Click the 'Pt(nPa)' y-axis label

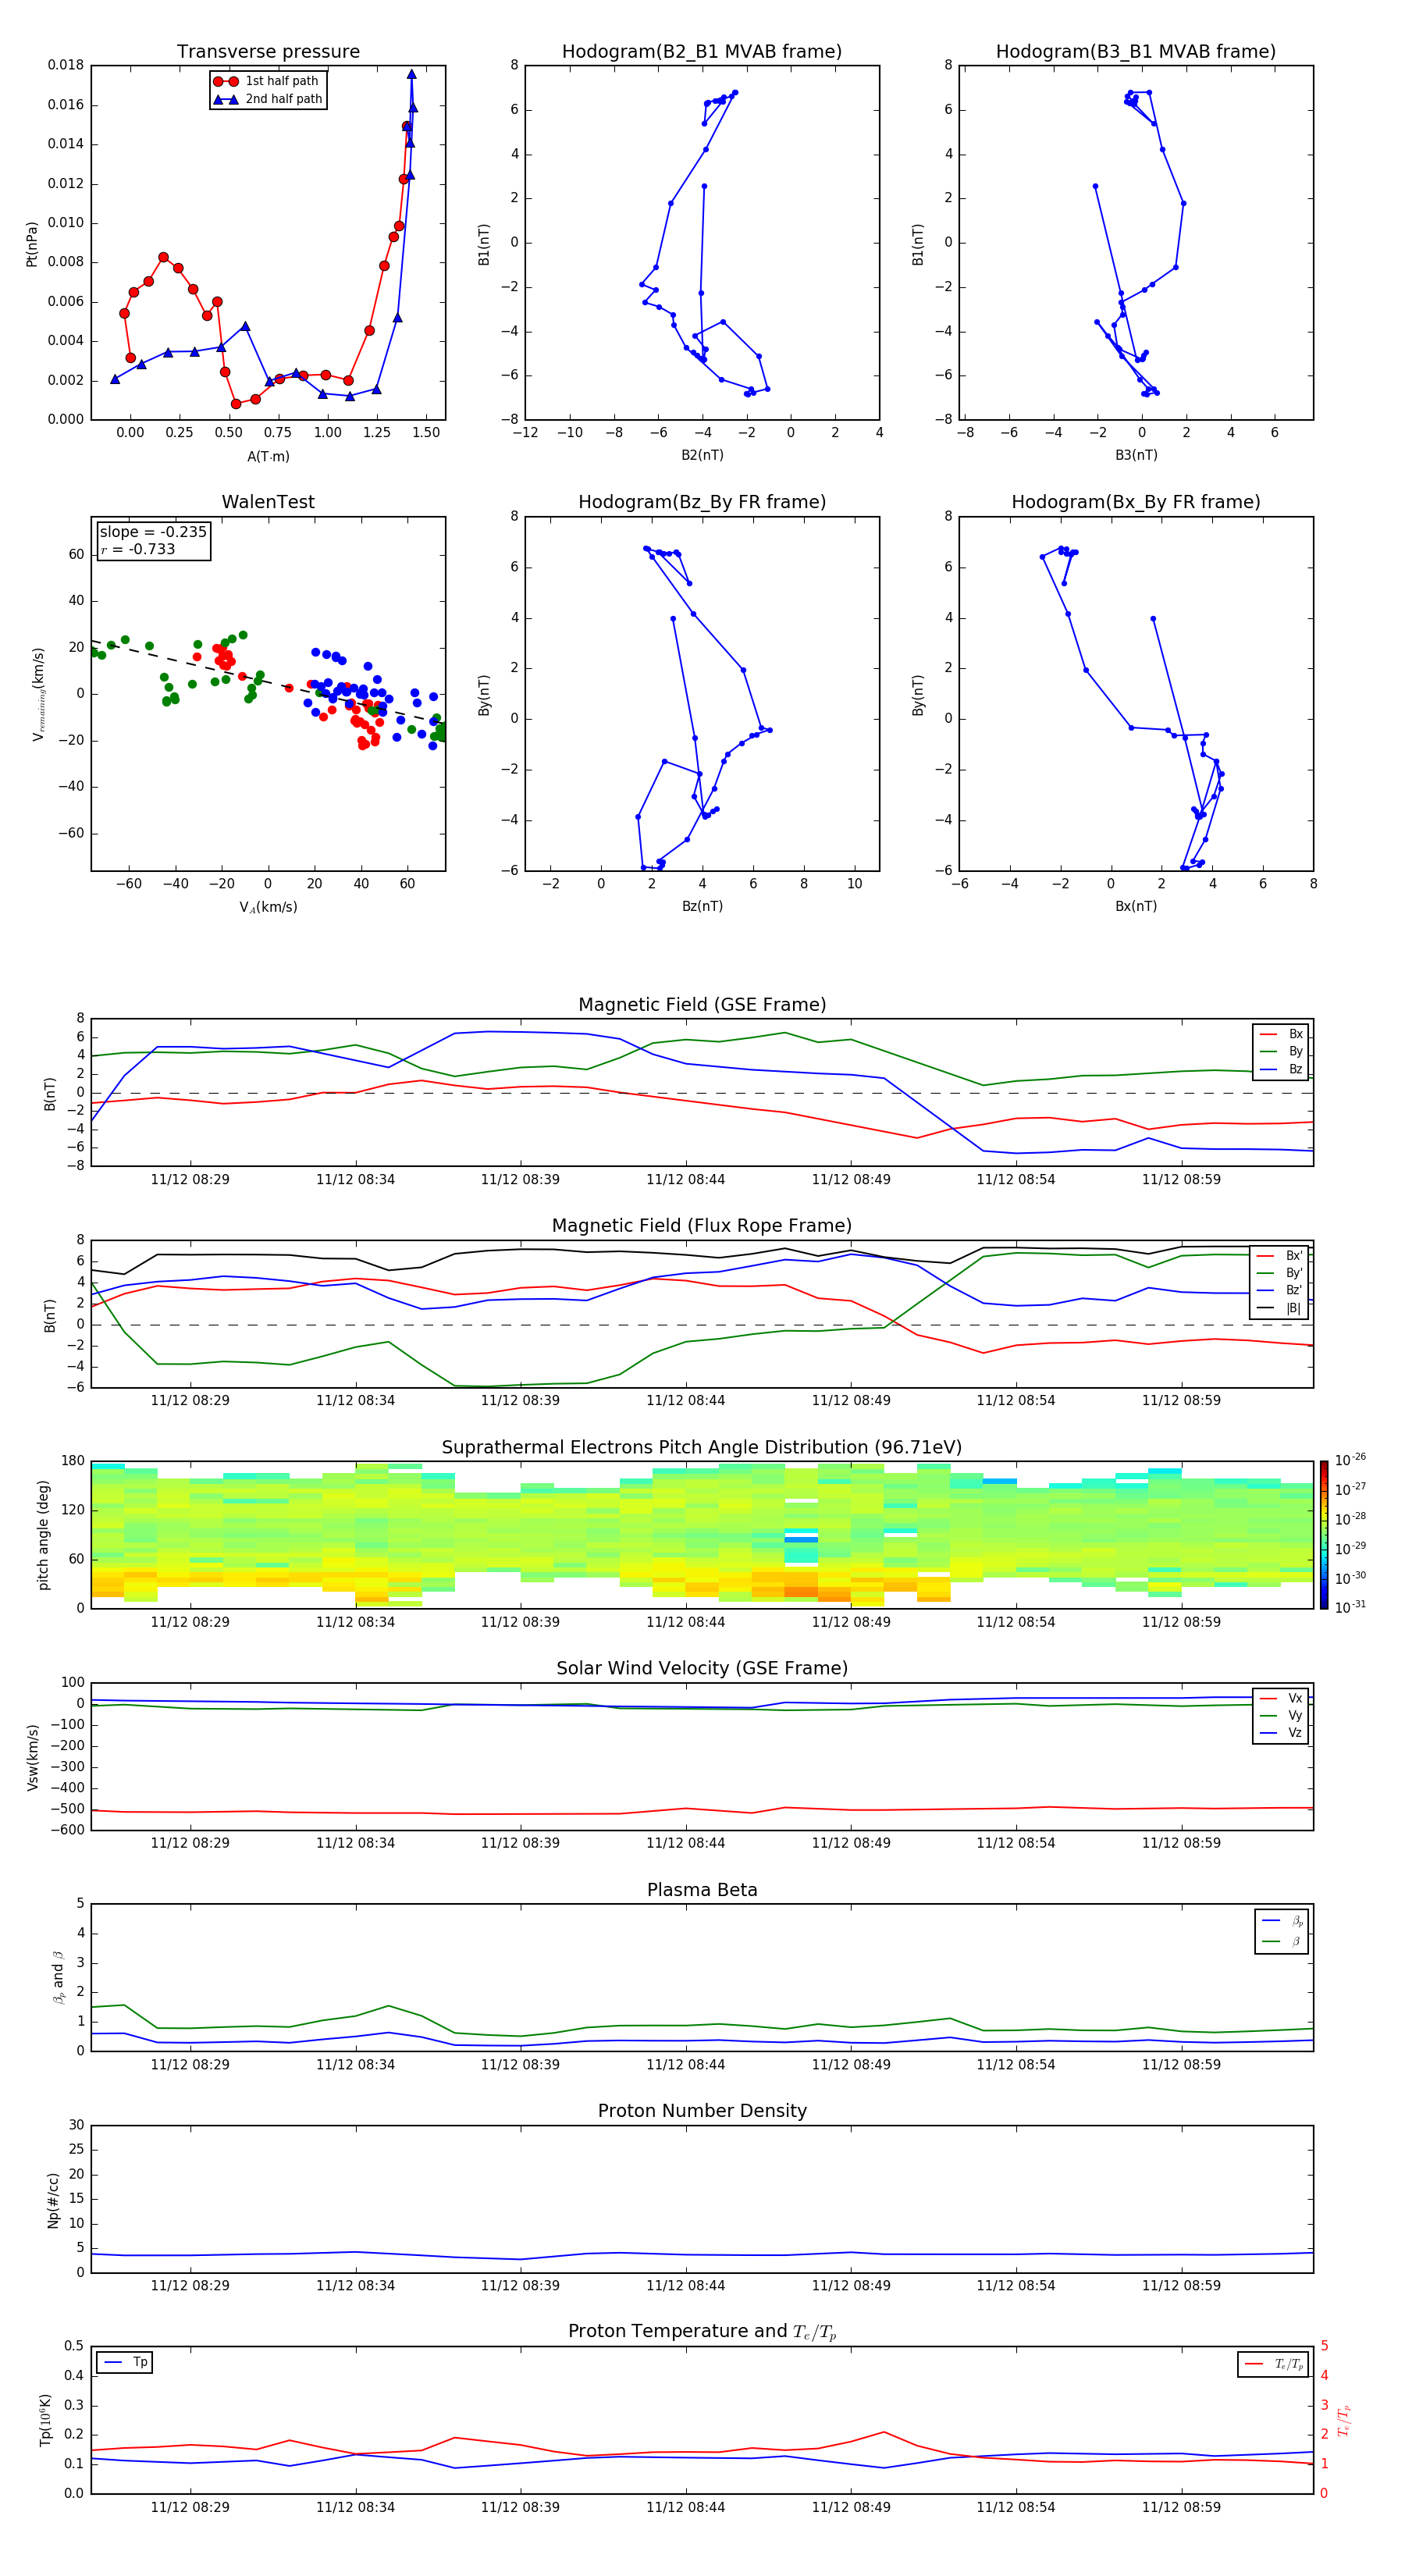coord(31,243)
